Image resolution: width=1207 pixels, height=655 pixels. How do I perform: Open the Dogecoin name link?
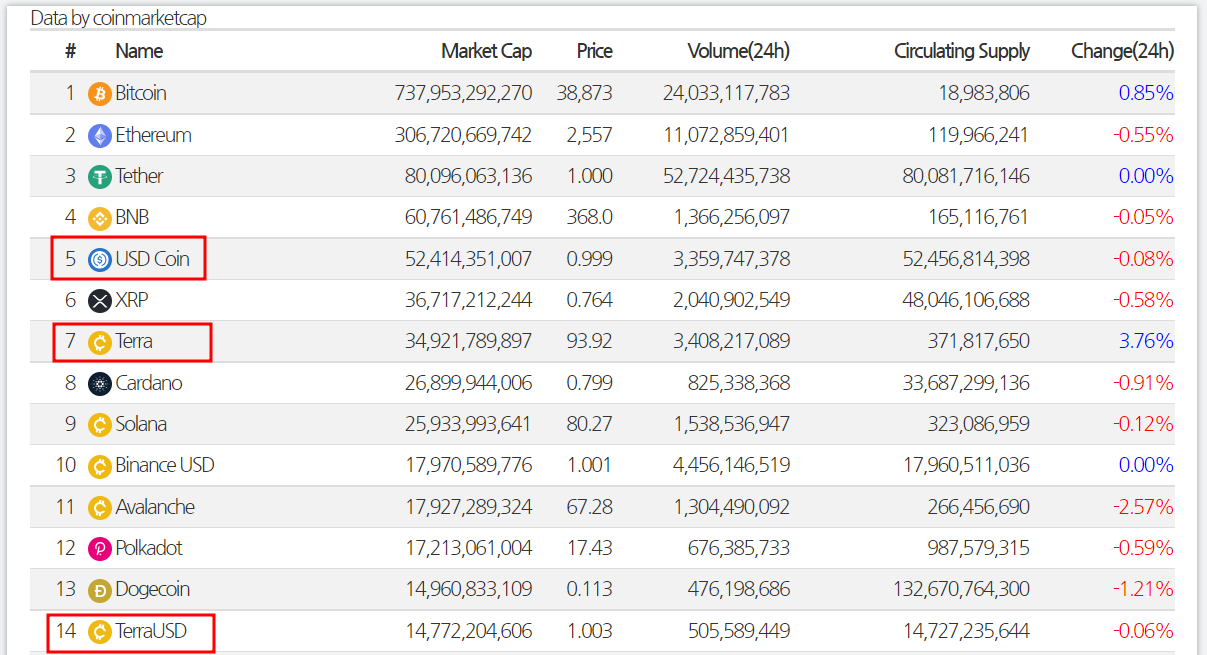click(x=152, y=590)
